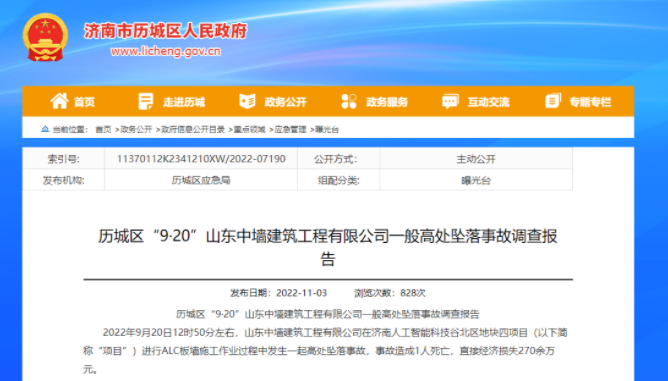Click the 重点领域 breadcrumb link

pyautogui.click(x=250, y=130)
